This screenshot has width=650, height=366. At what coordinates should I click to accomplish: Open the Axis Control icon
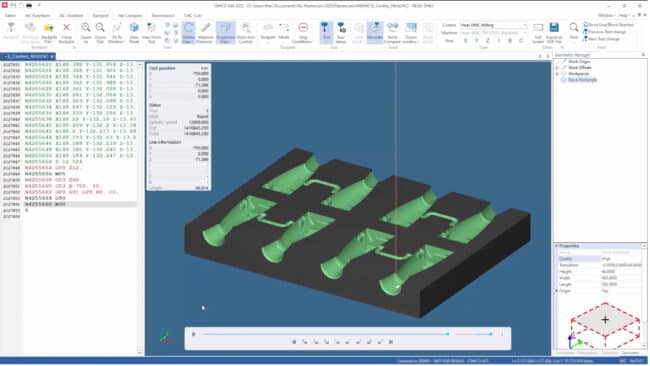(x=246, y=32)
